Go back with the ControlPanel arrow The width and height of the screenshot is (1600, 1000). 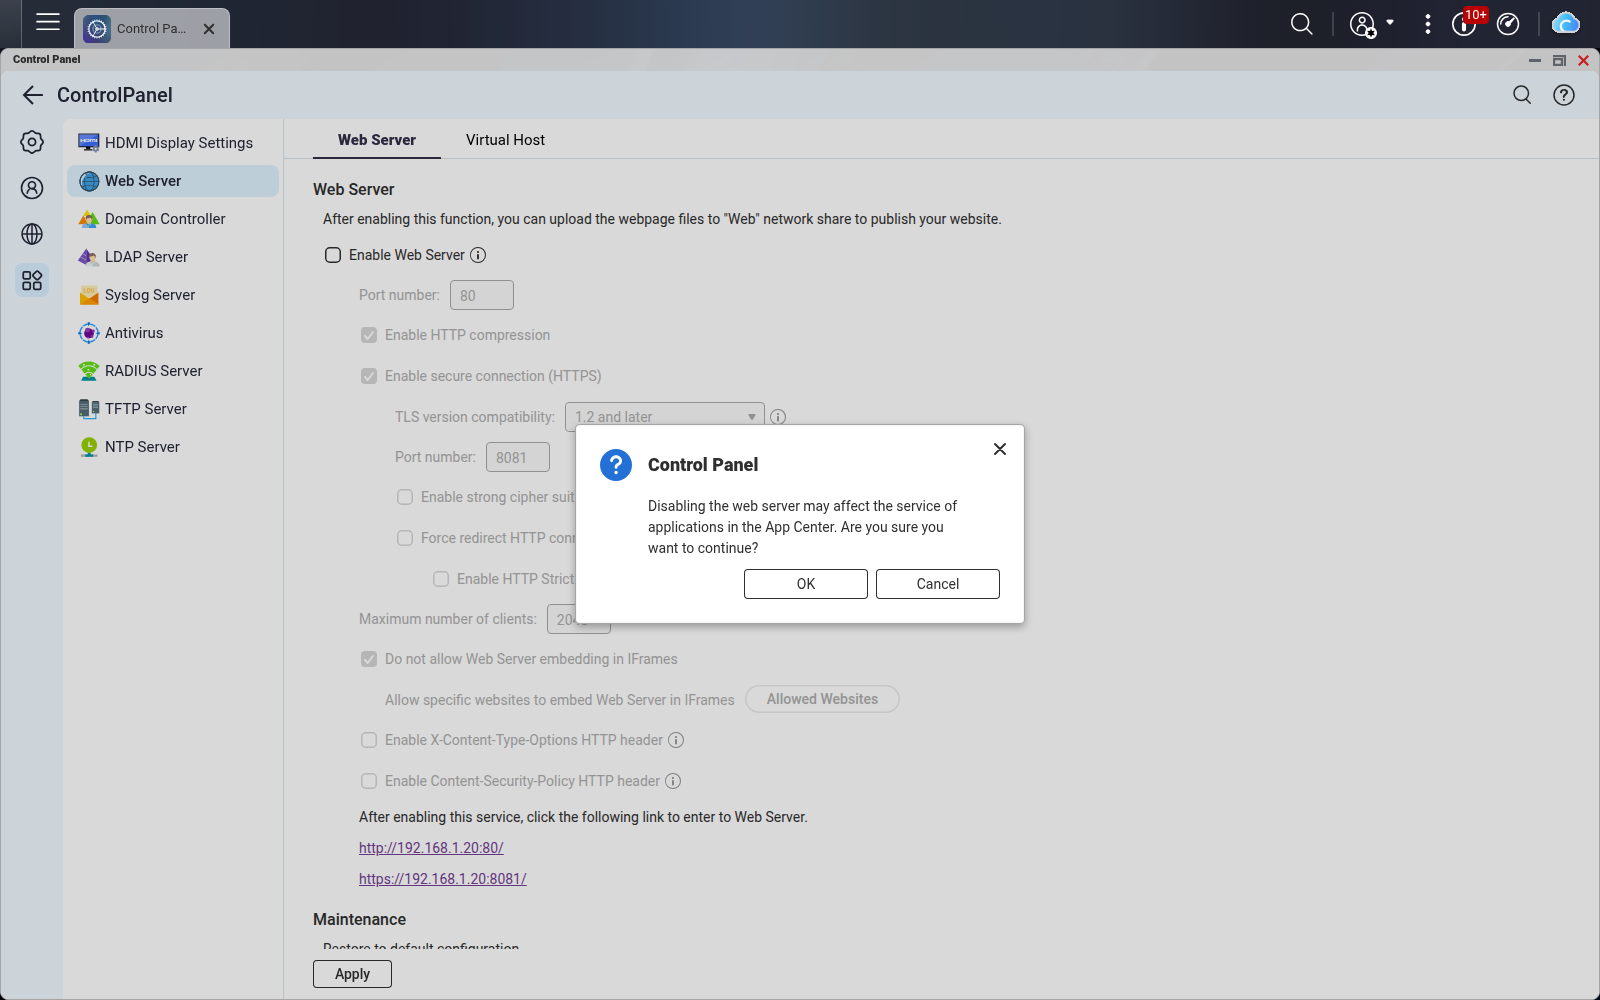pos(33,95)
